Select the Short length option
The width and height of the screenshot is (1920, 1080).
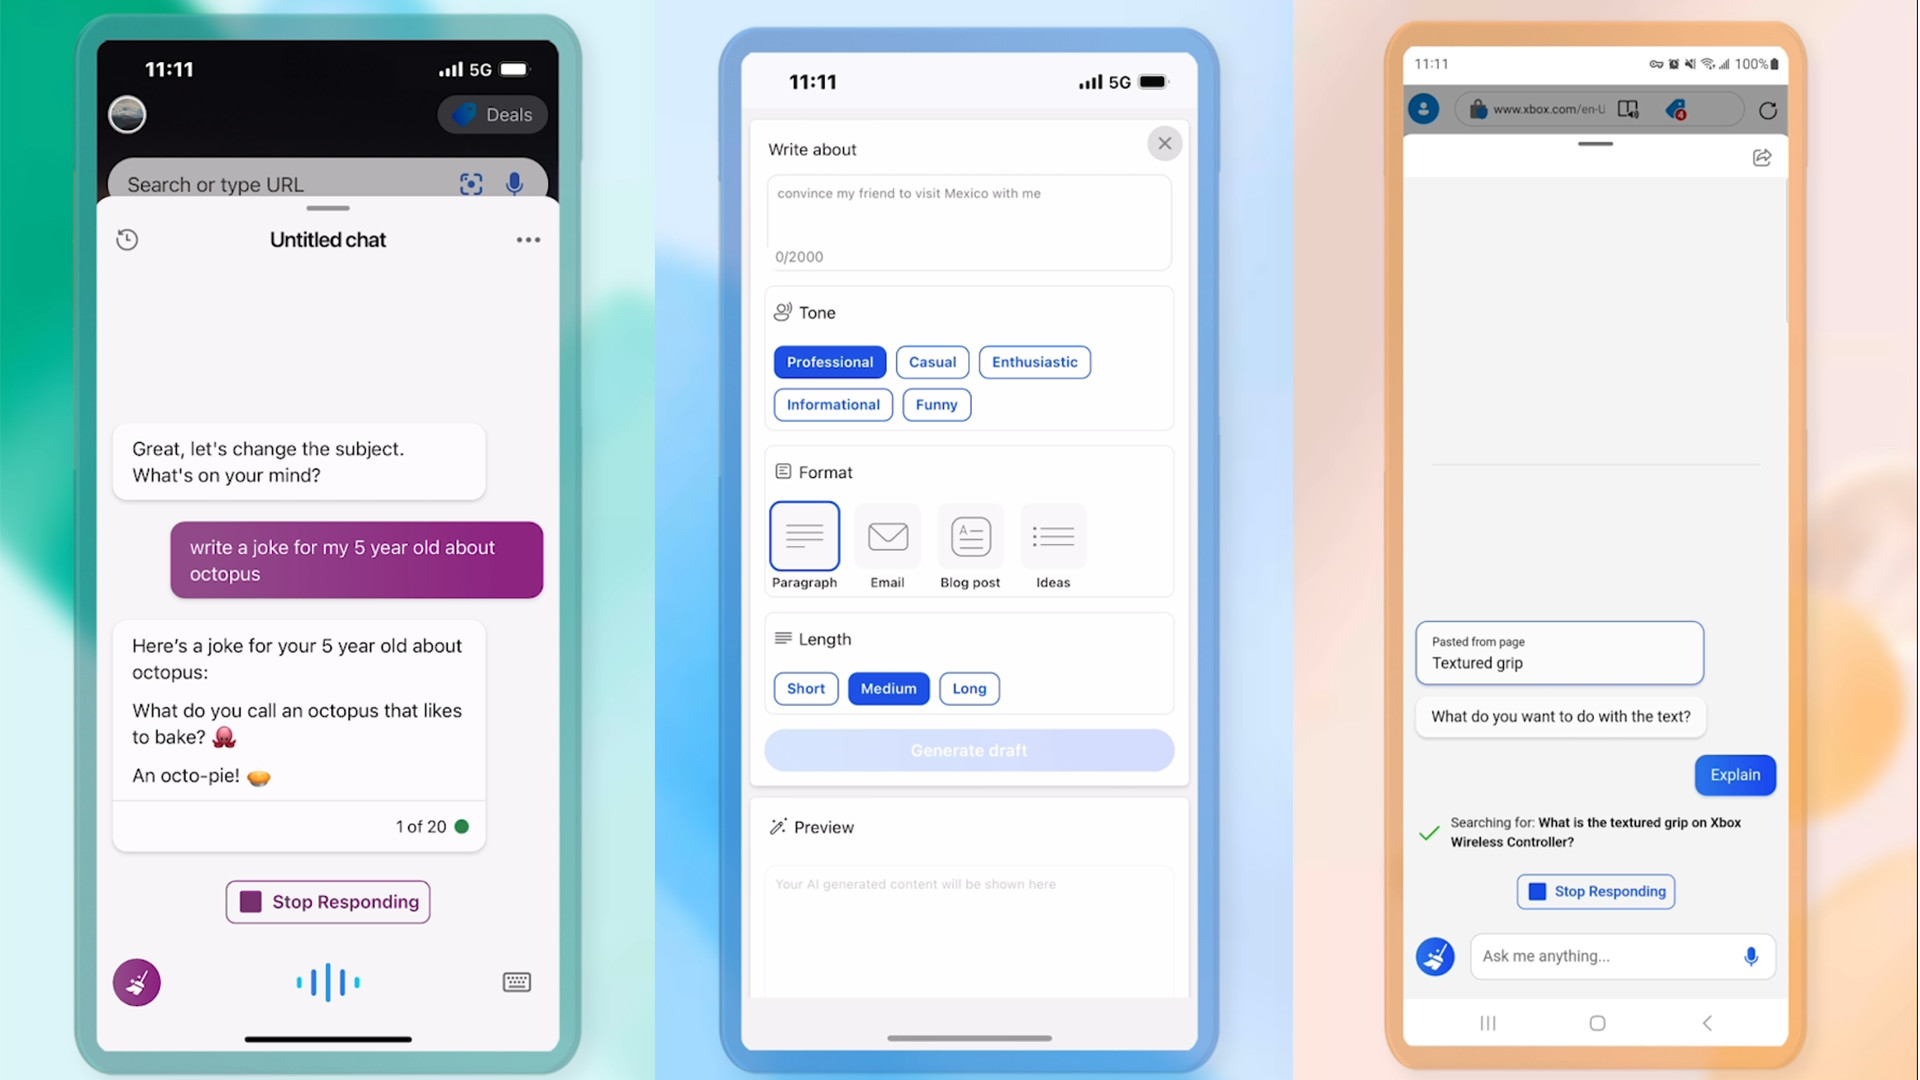[806, 687]
